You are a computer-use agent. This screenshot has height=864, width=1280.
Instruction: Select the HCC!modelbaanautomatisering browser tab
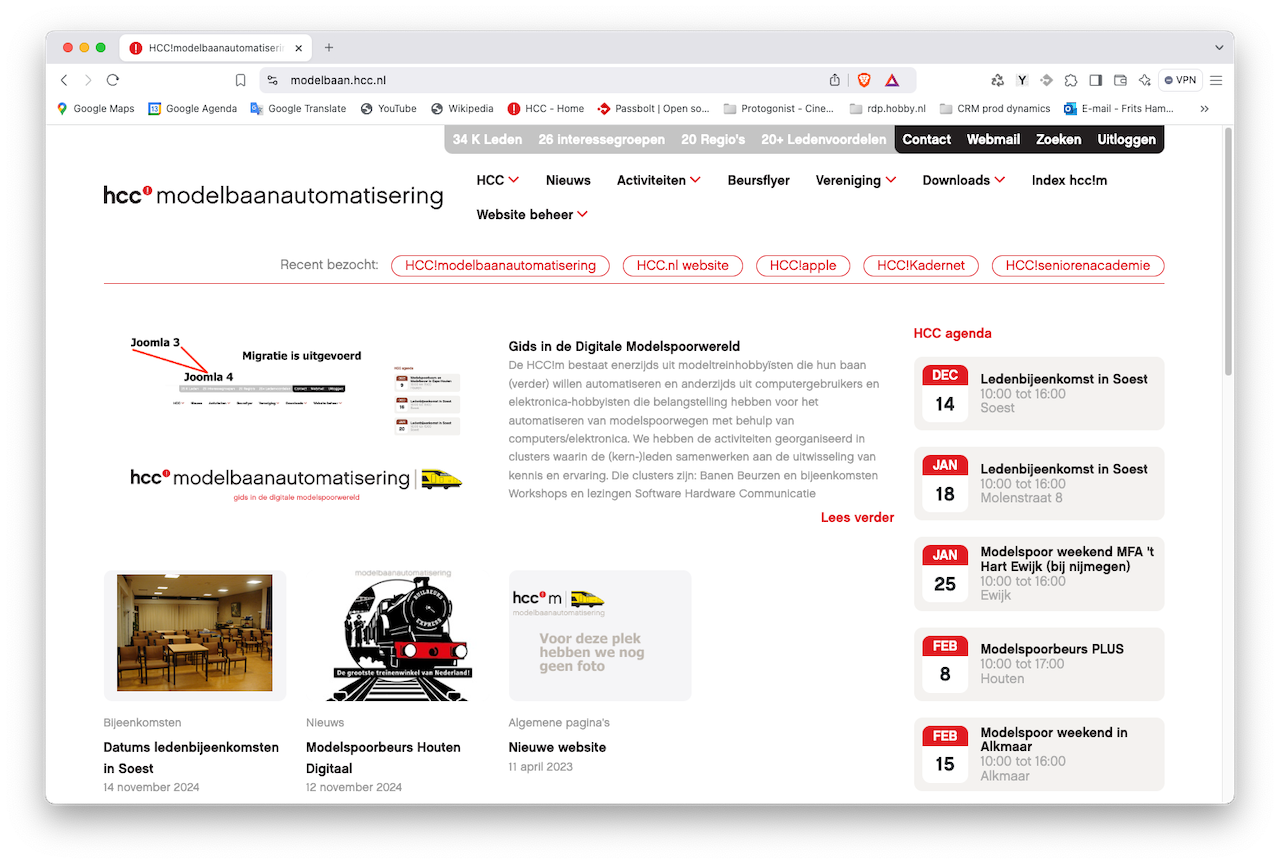point(215,48)
